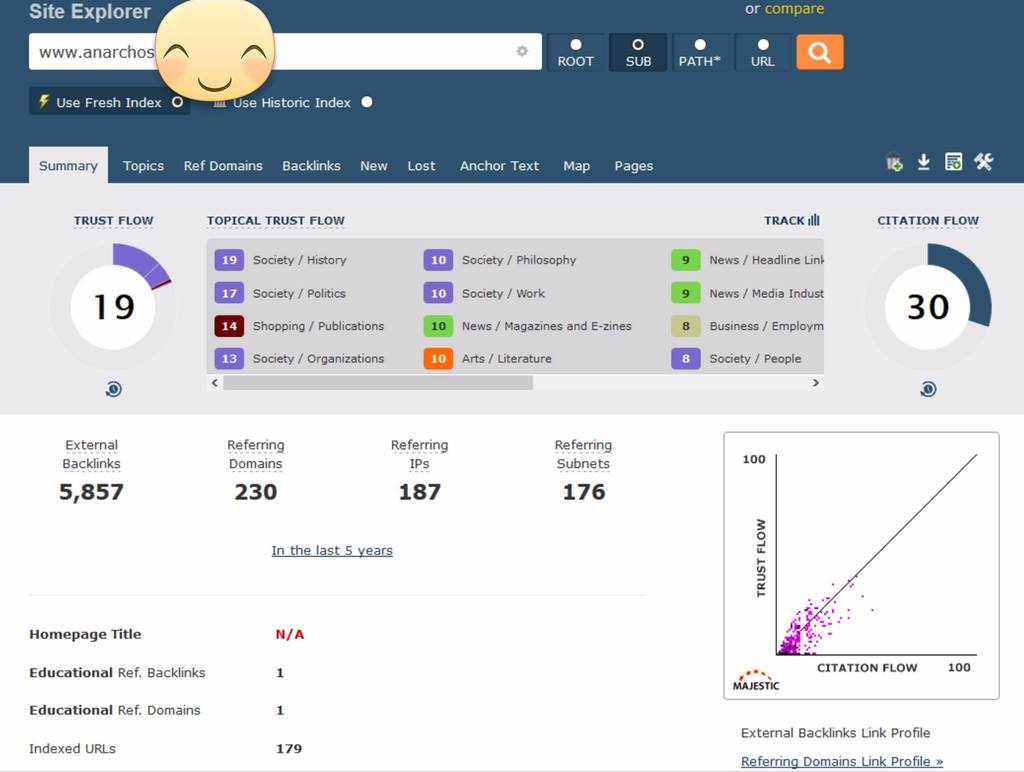Open the crossed tools icon
Image resolution: width=1024 pixels, height=772 pixels.
(984, 161)
